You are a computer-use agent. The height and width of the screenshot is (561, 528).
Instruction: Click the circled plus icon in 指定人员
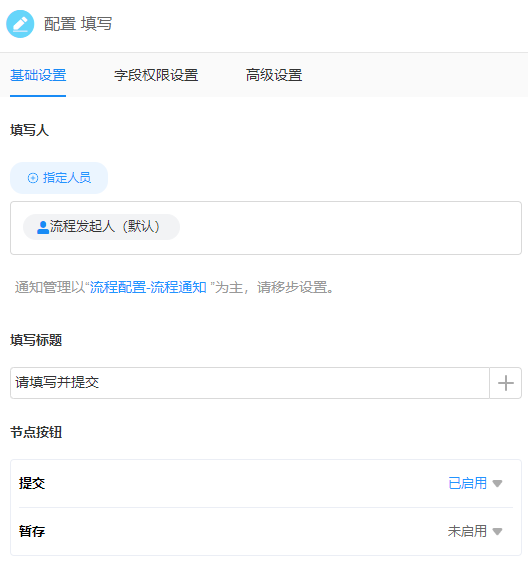(33, 178)
